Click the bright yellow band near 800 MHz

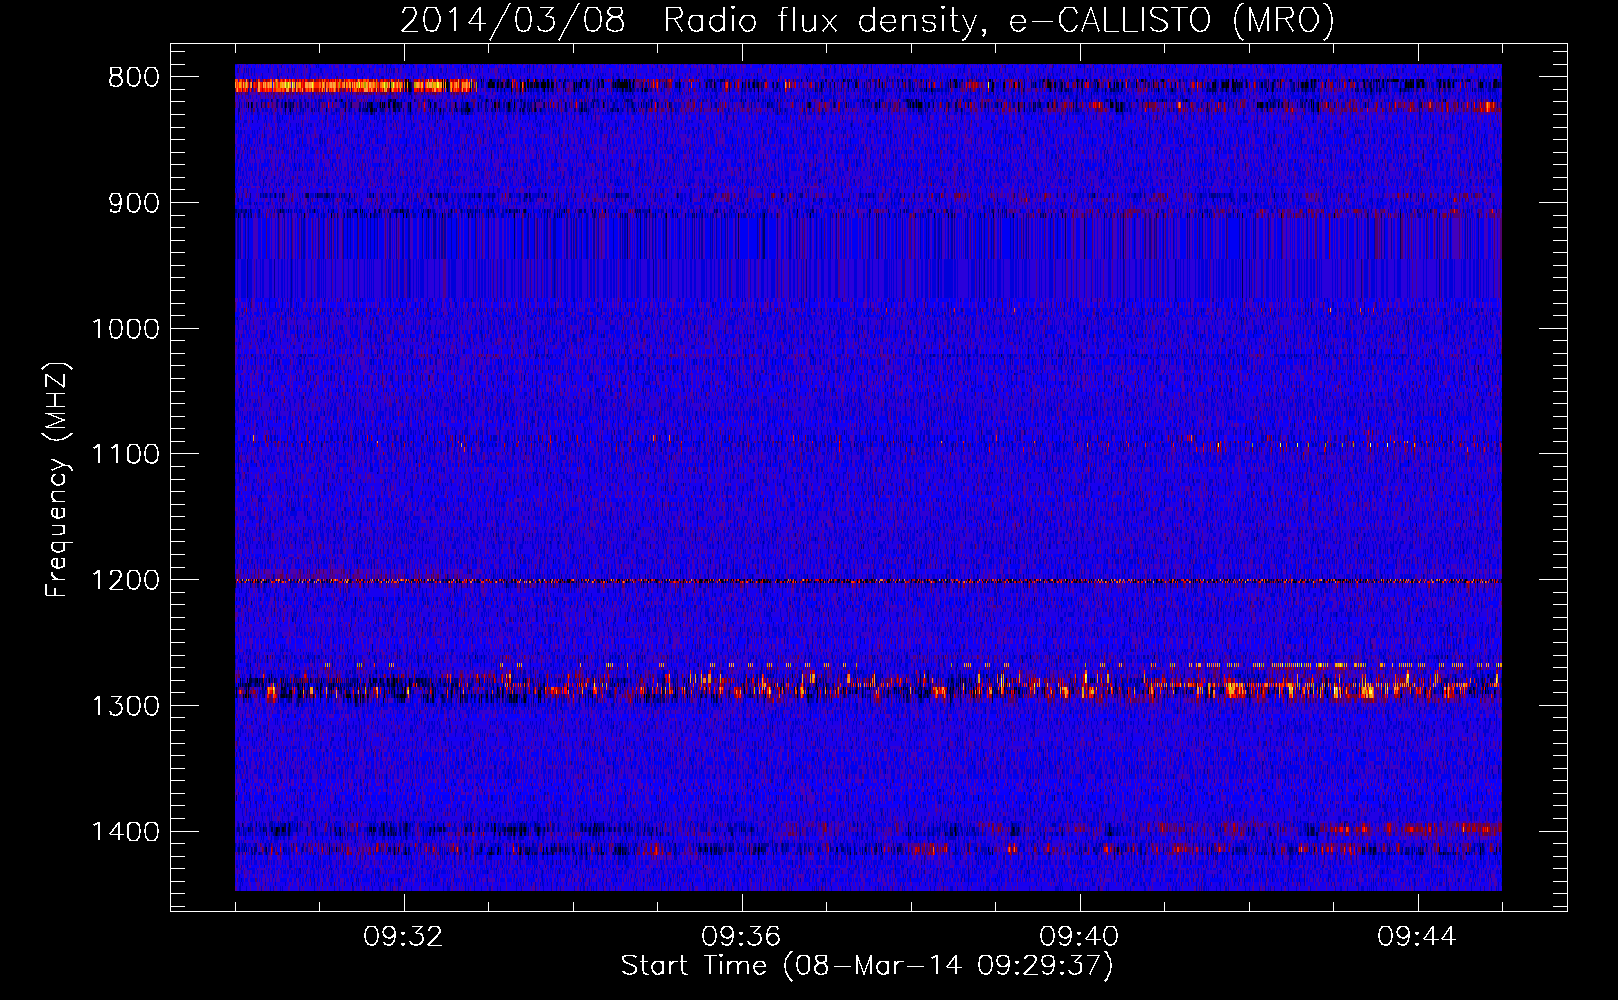click(x=356, y=86)
